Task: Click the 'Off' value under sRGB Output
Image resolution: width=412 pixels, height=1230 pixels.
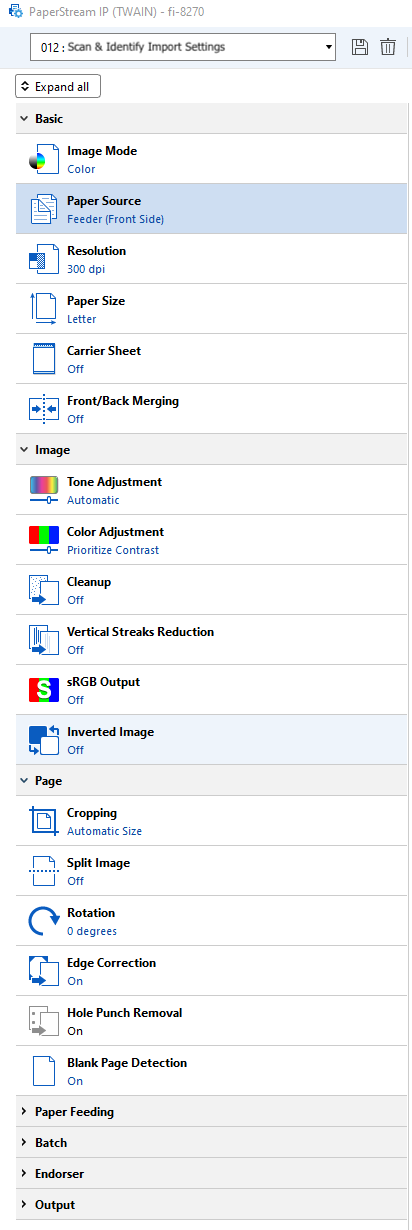Action: tap(75, 700)
